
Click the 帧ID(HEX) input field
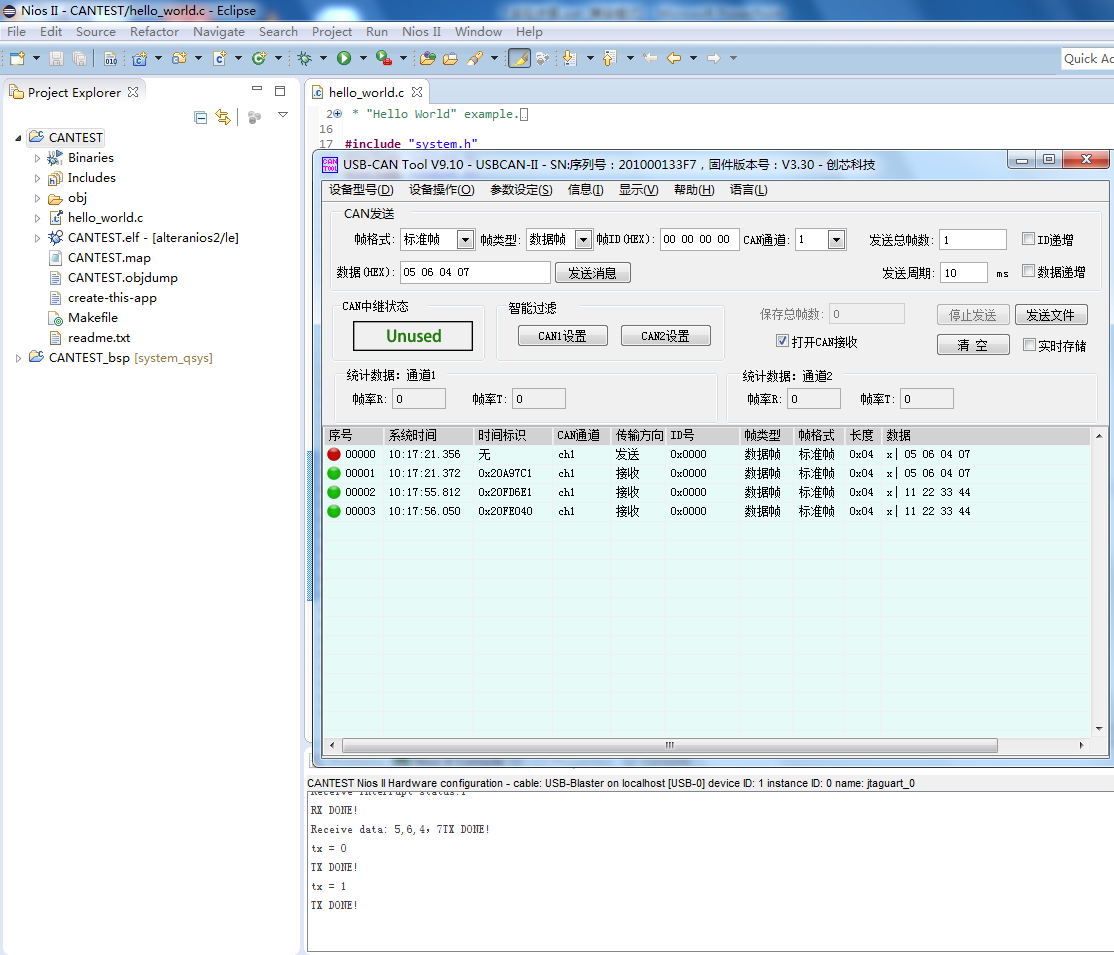tap(700, 239)
